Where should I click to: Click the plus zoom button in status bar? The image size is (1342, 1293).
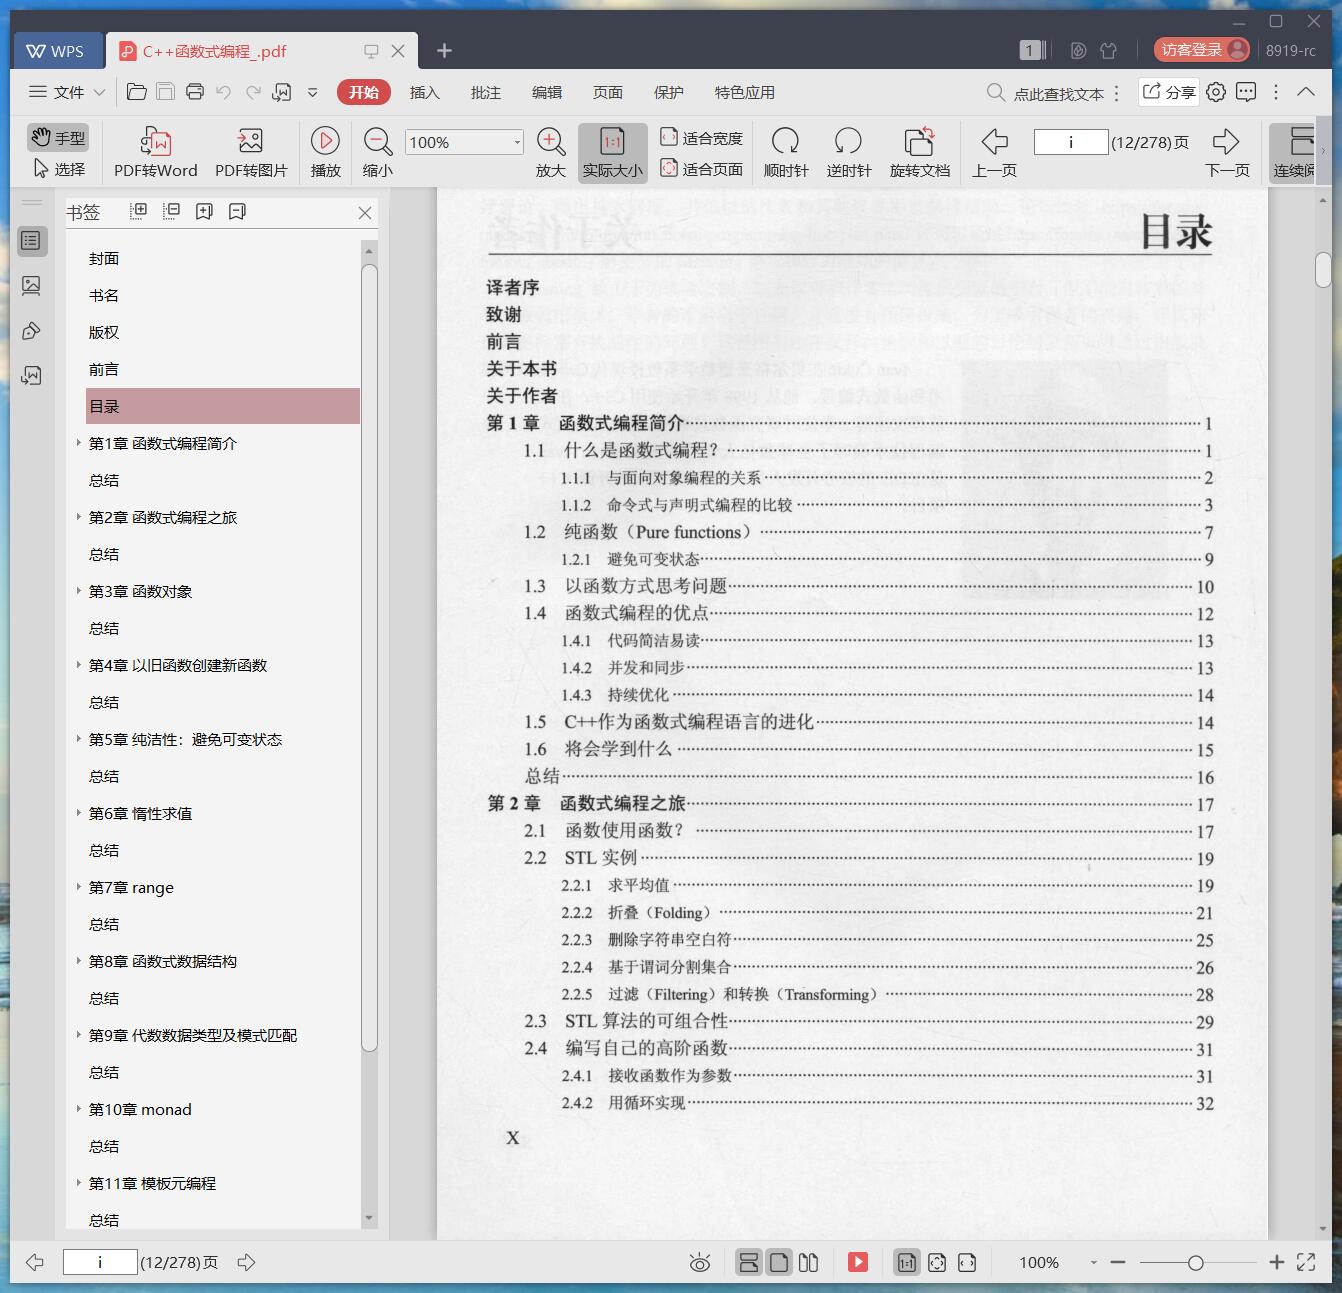click(x=1276, y=1262)
